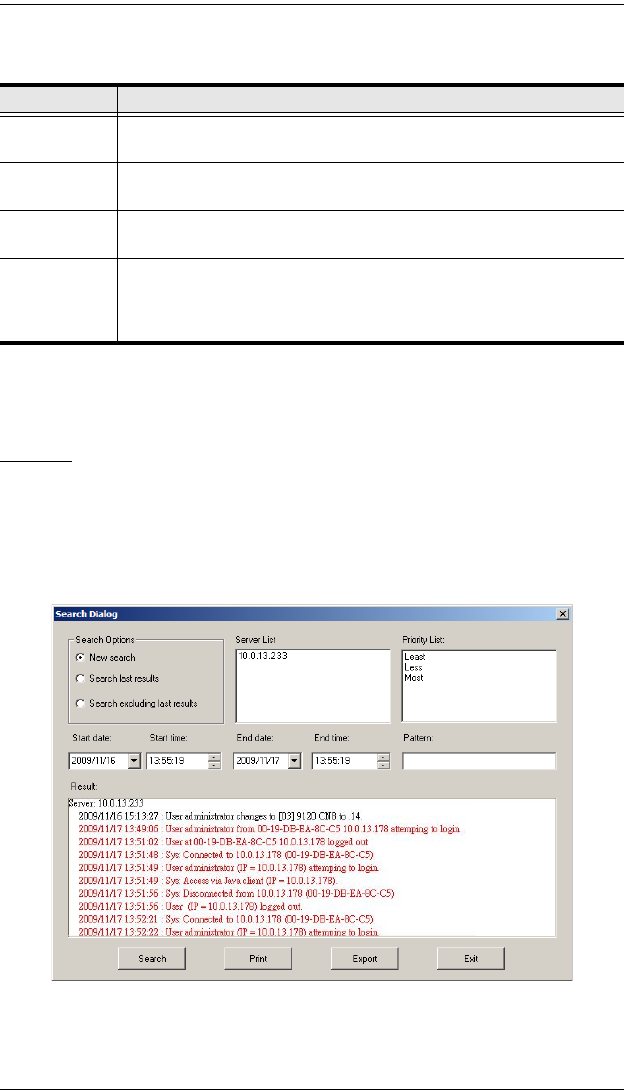Select Less in Priority List
This screenshot has height=1090, width=624.
tap(413, 667)
